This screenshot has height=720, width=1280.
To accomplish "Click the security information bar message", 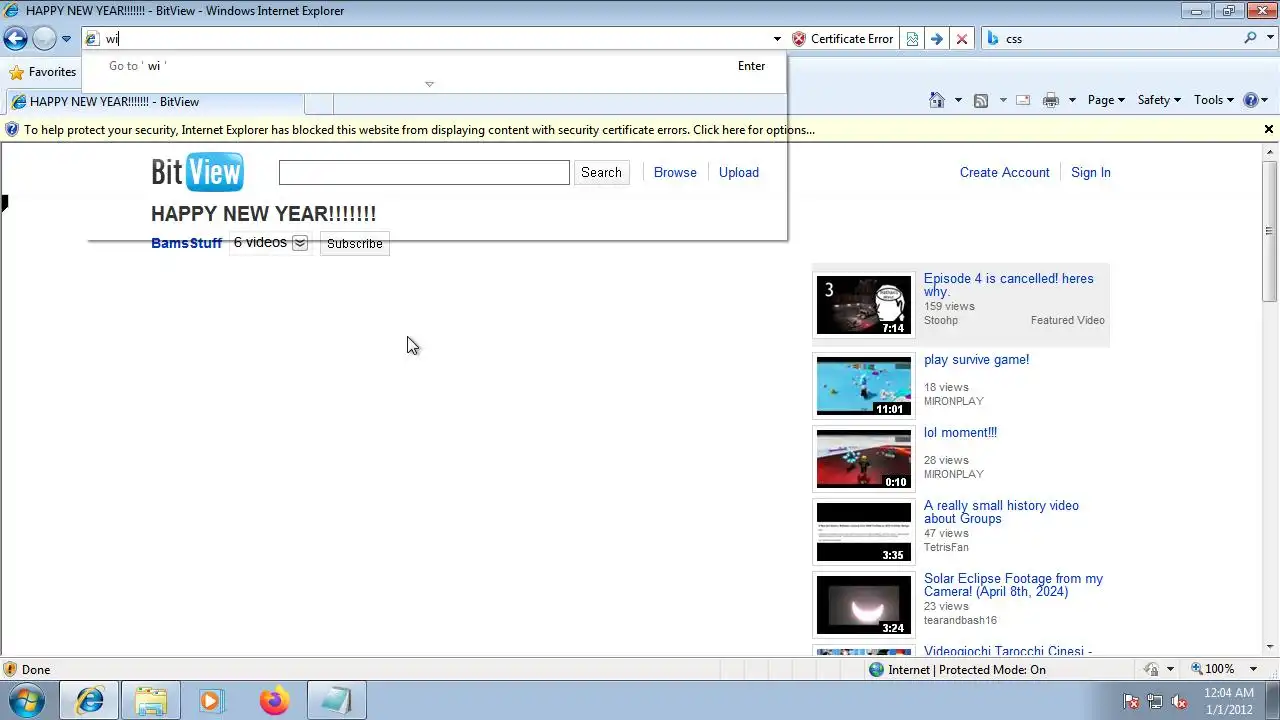I will [419, 130].
